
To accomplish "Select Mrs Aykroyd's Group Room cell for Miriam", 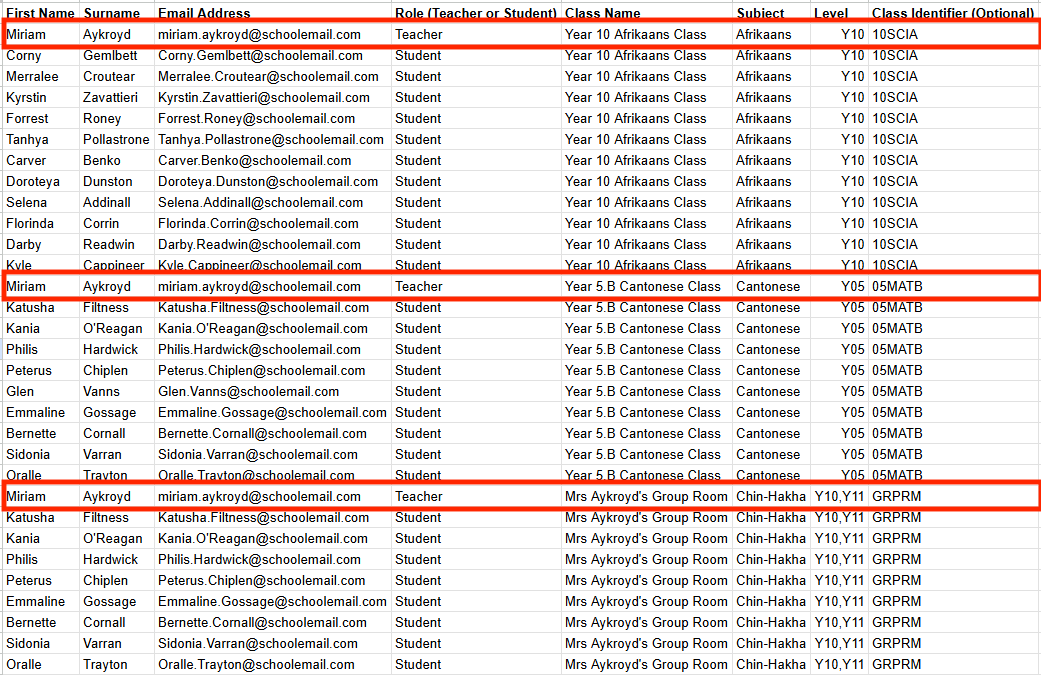I will [647, 496].
